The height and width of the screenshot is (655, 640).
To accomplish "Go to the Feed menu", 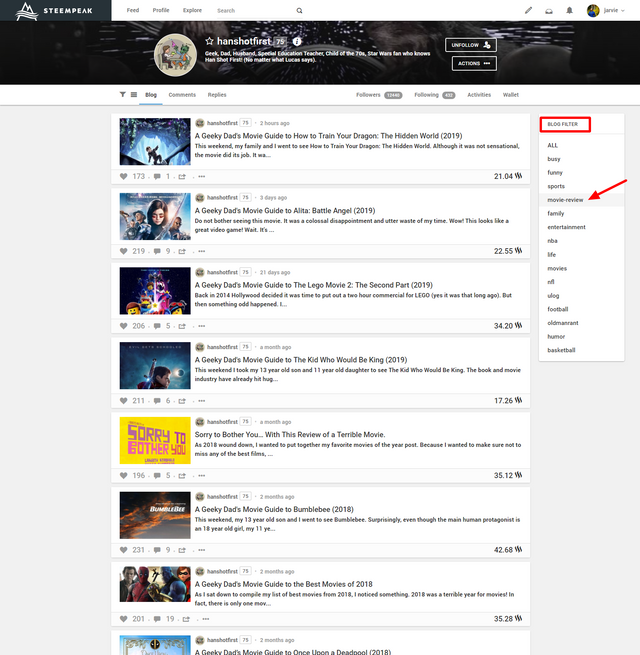I will [x=133, y=10].
